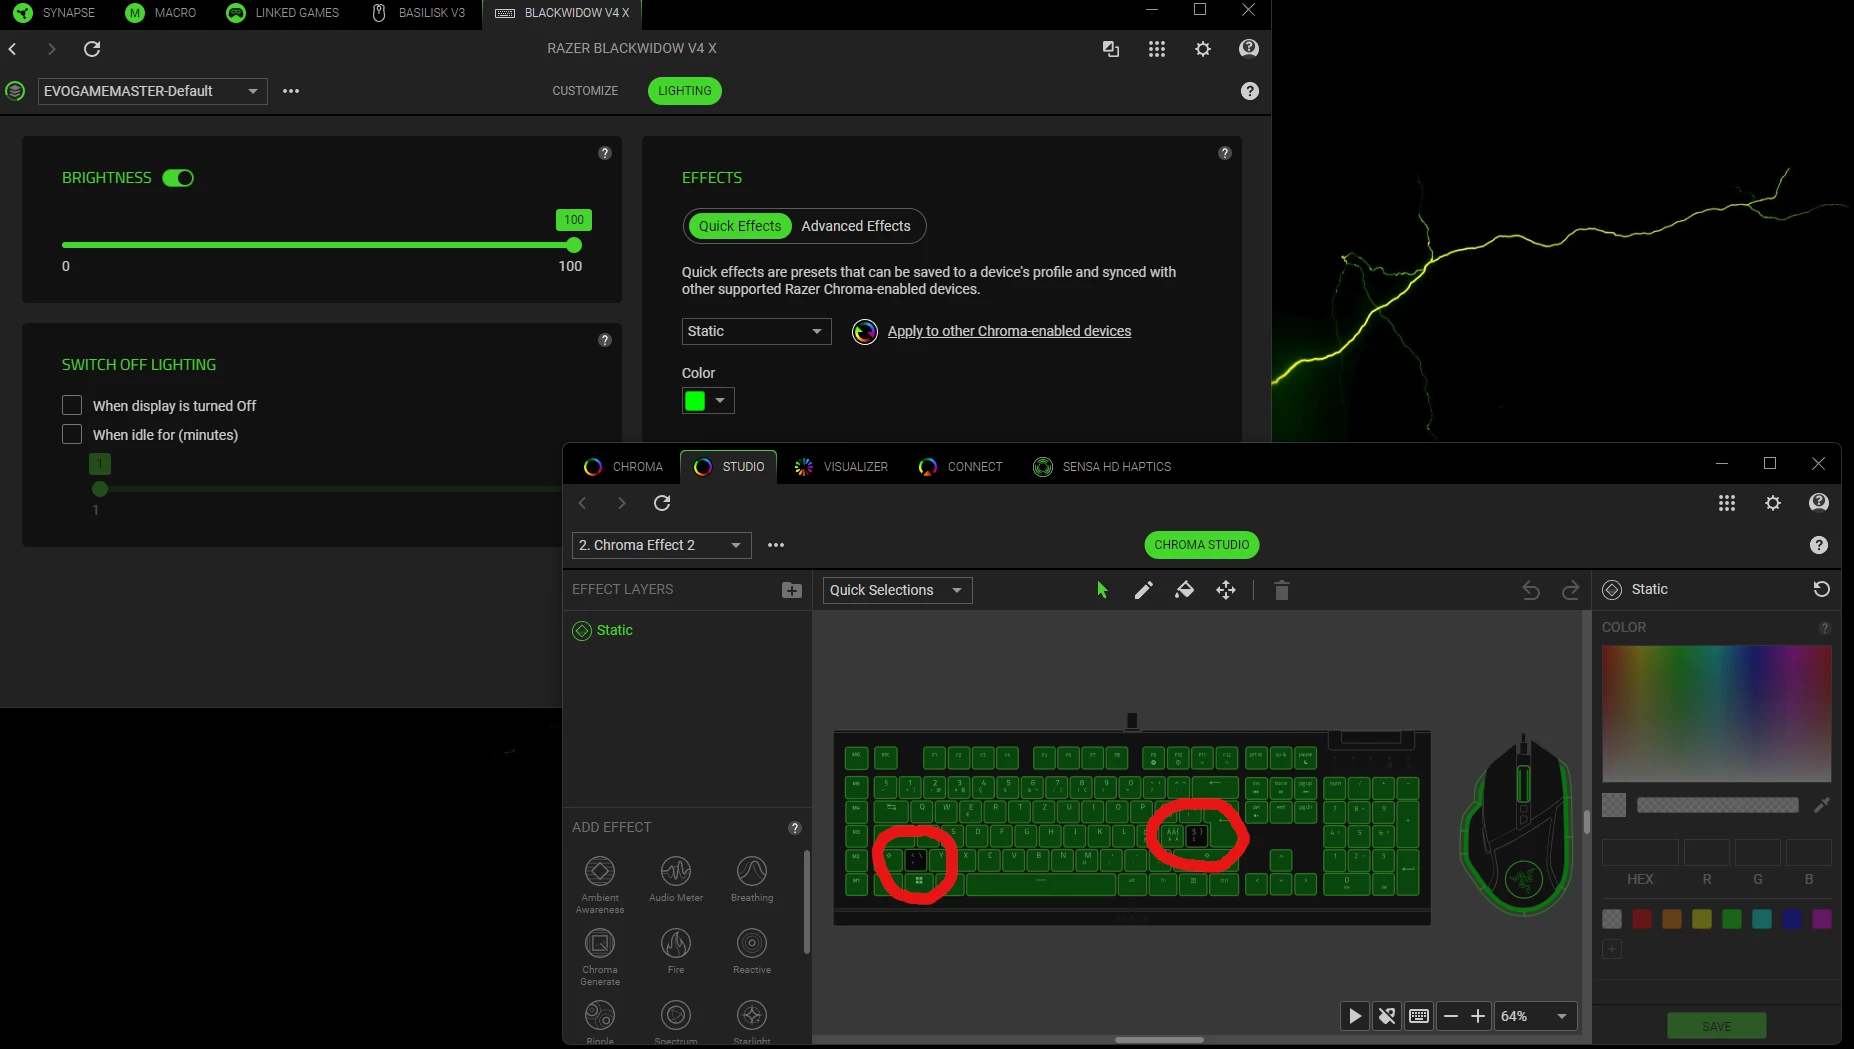Switch to the CHROMA tab
Screen dimensions: 1854x1049
(624, 467)
